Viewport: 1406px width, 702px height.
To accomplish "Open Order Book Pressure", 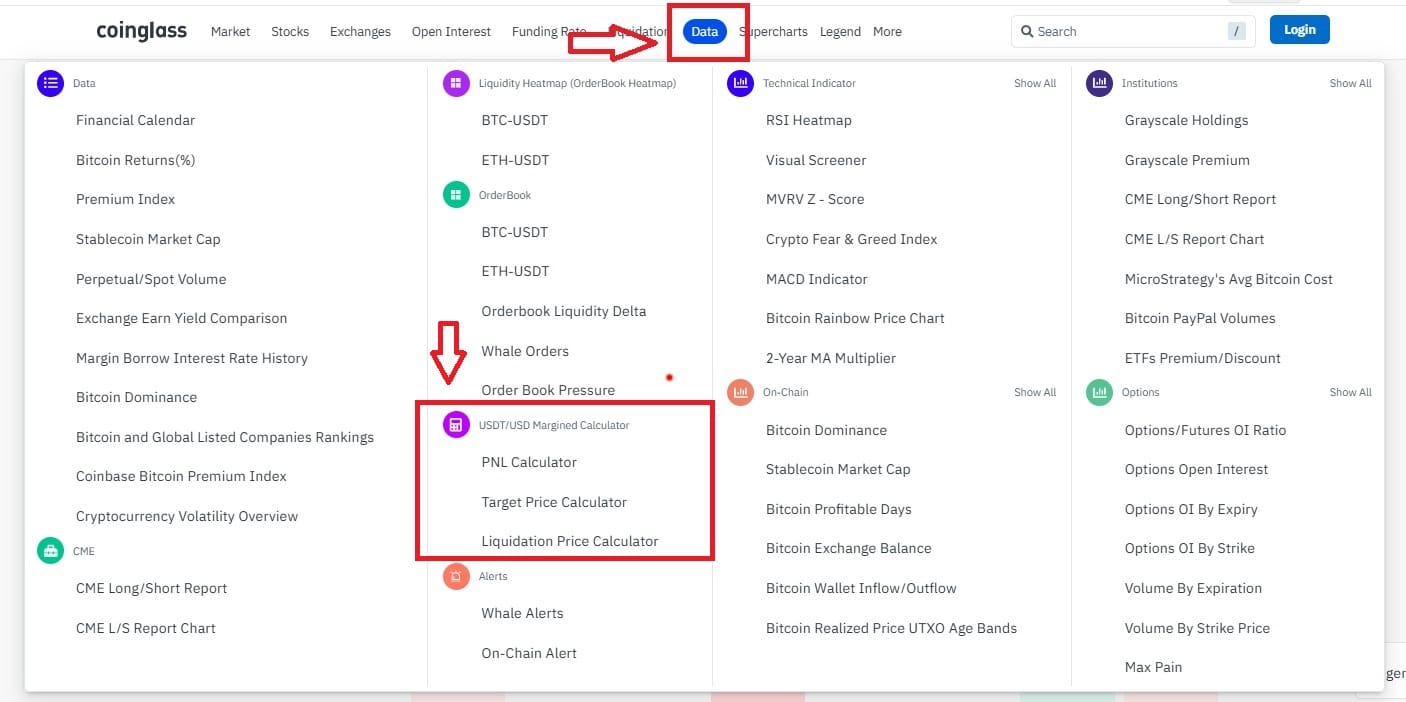I will (548, 390).
